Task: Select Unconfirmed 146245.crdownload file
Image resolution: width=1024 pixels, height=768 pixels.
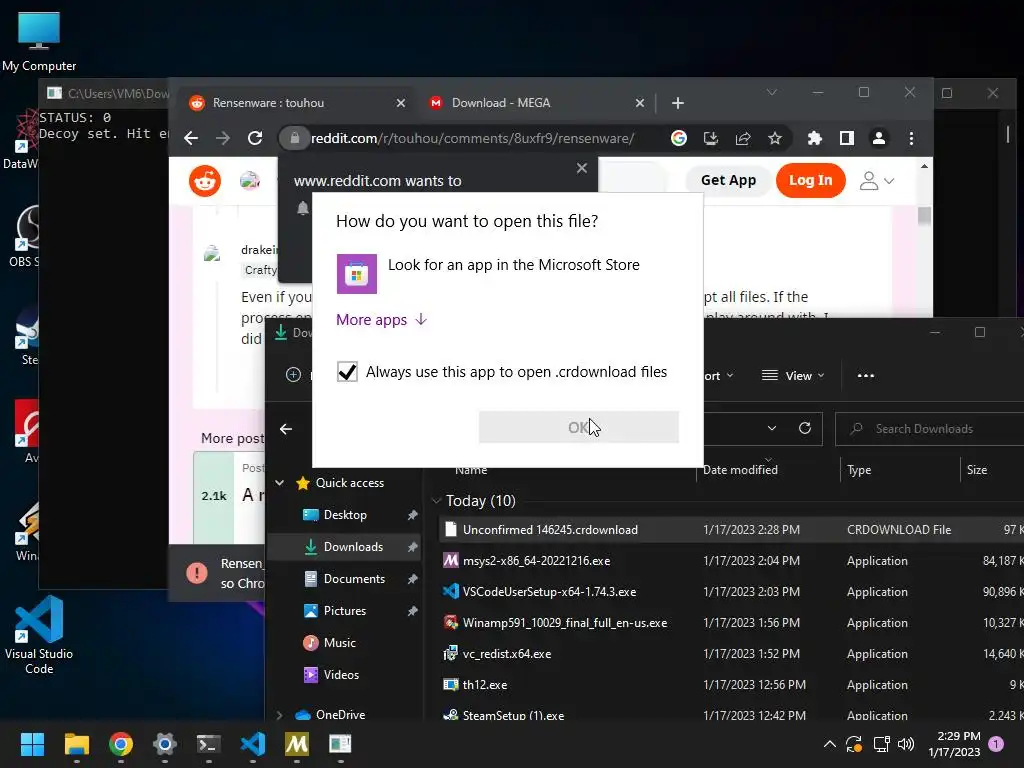Action: pyautogui.click(x=731, y=530)
